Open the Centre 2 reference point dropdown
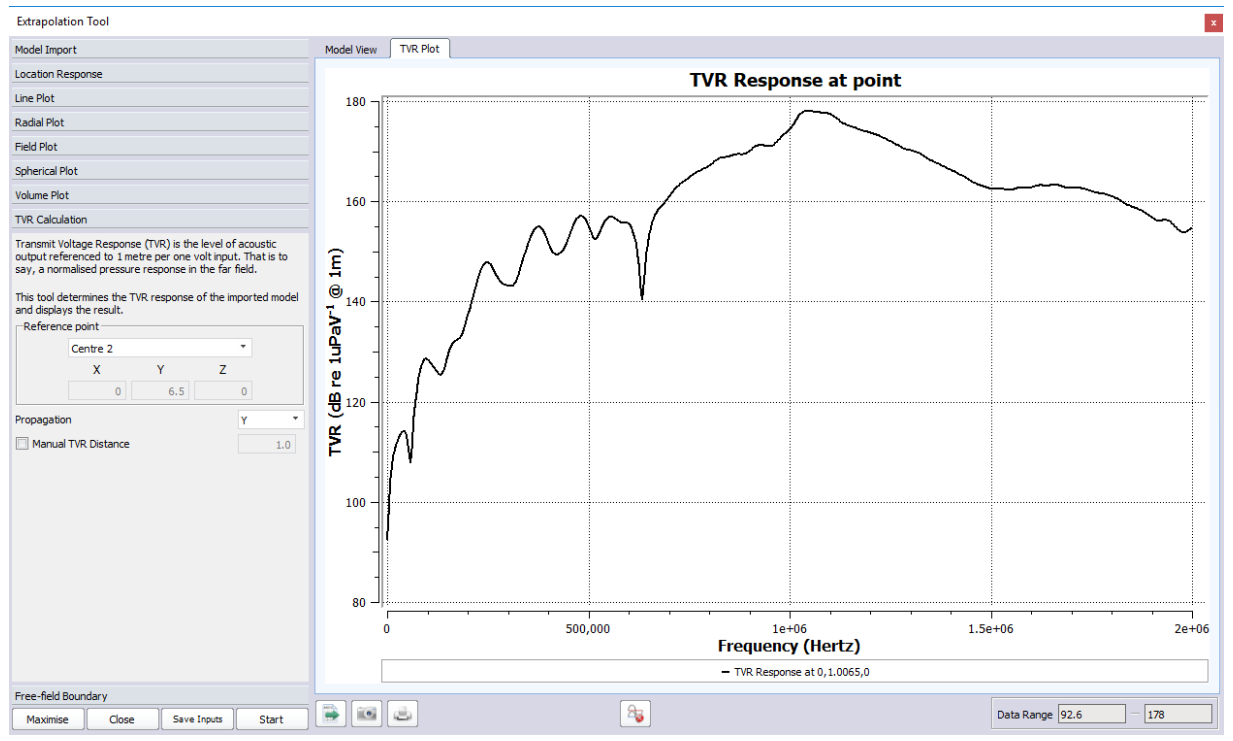 pyautogui.click(x=159, y=348)
